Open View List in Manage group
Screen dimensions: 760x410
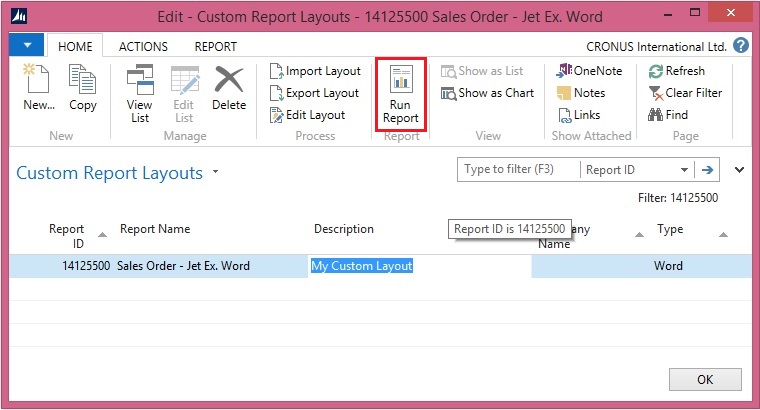(x=140, y=93)
